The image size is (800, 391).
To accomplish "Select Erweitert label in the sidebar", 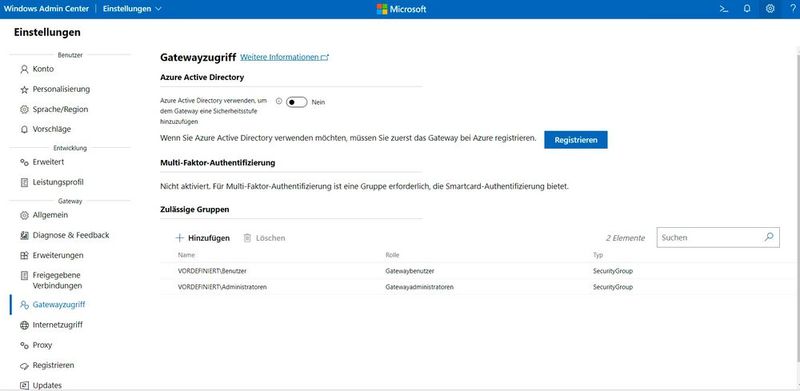I will coord(48,162).
